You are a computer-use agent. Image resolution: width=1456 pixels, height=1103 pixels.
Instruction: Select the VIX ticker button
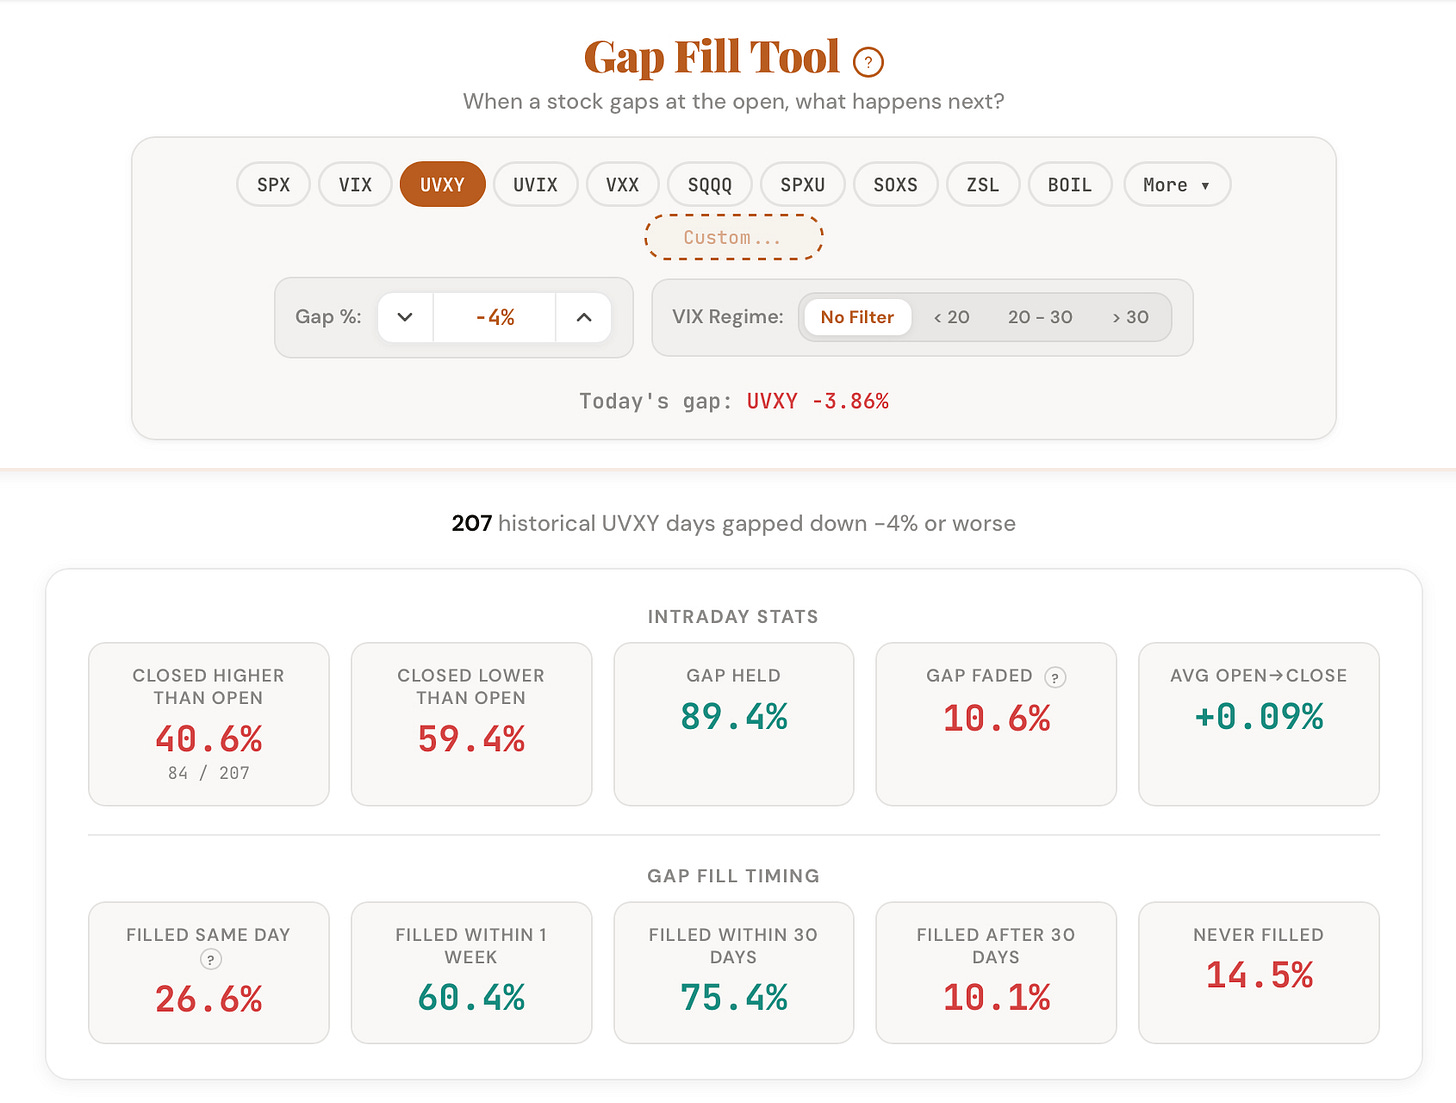[x=354, y=184]
